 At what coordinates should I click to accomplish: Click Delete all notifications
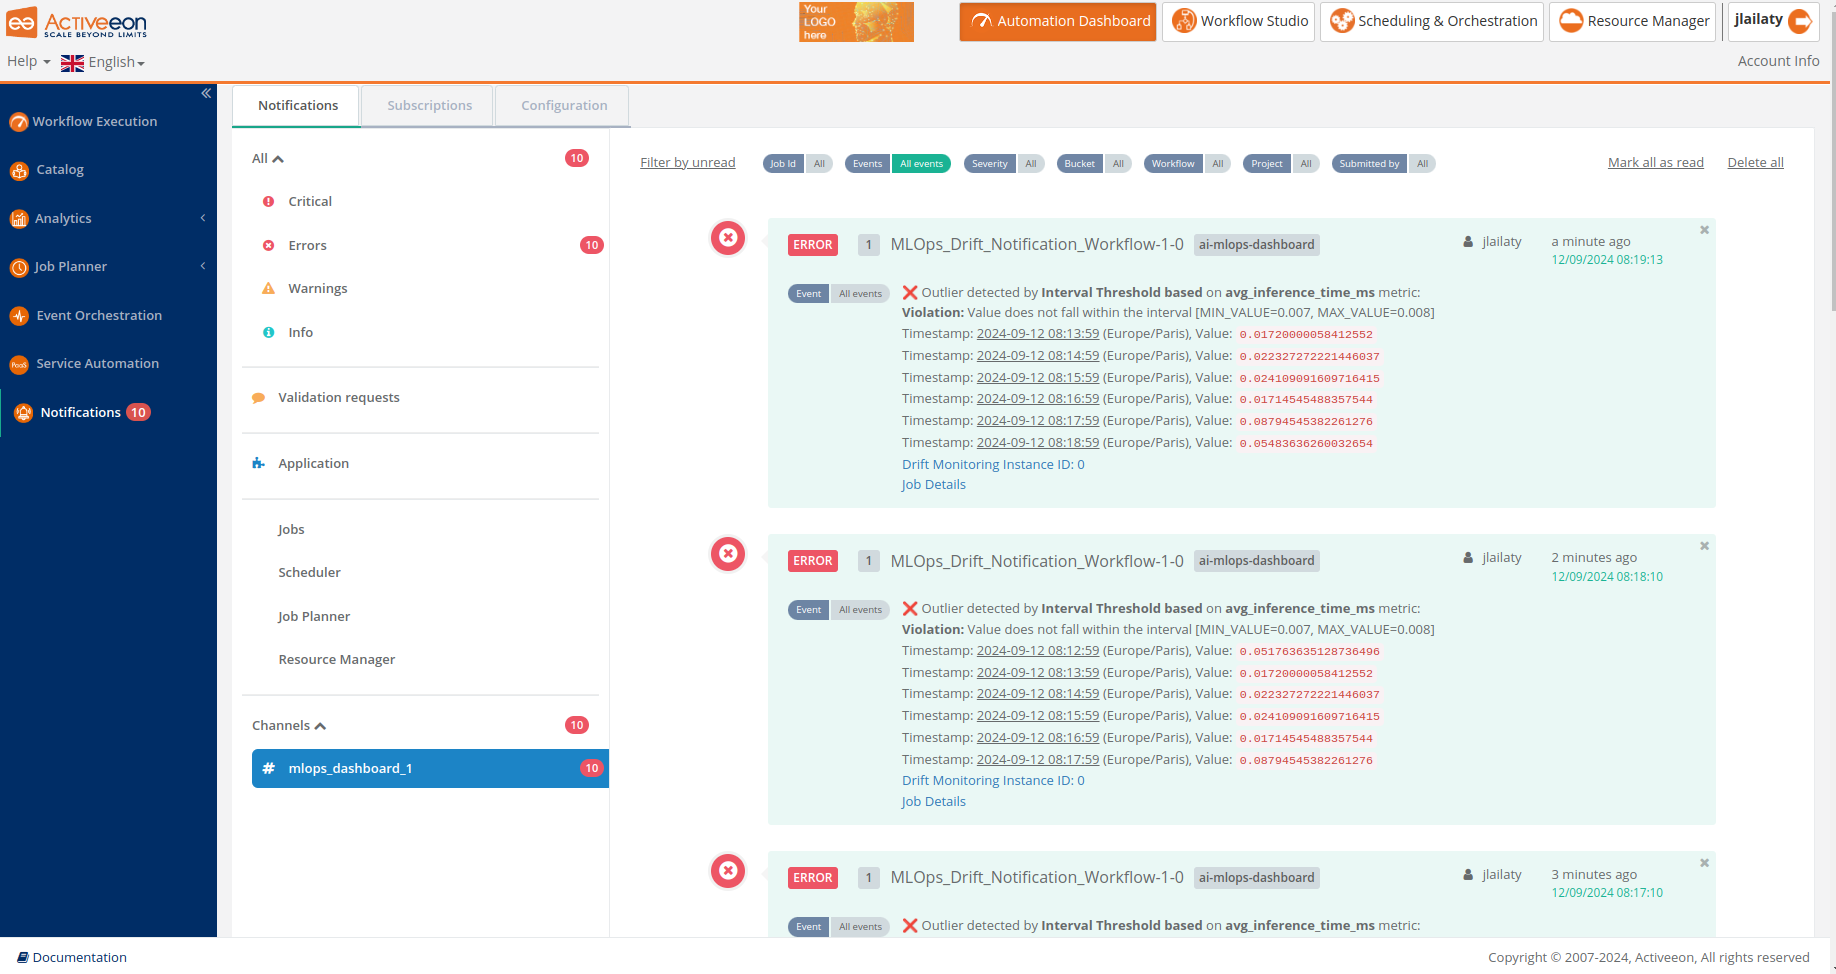[1755, 163]
